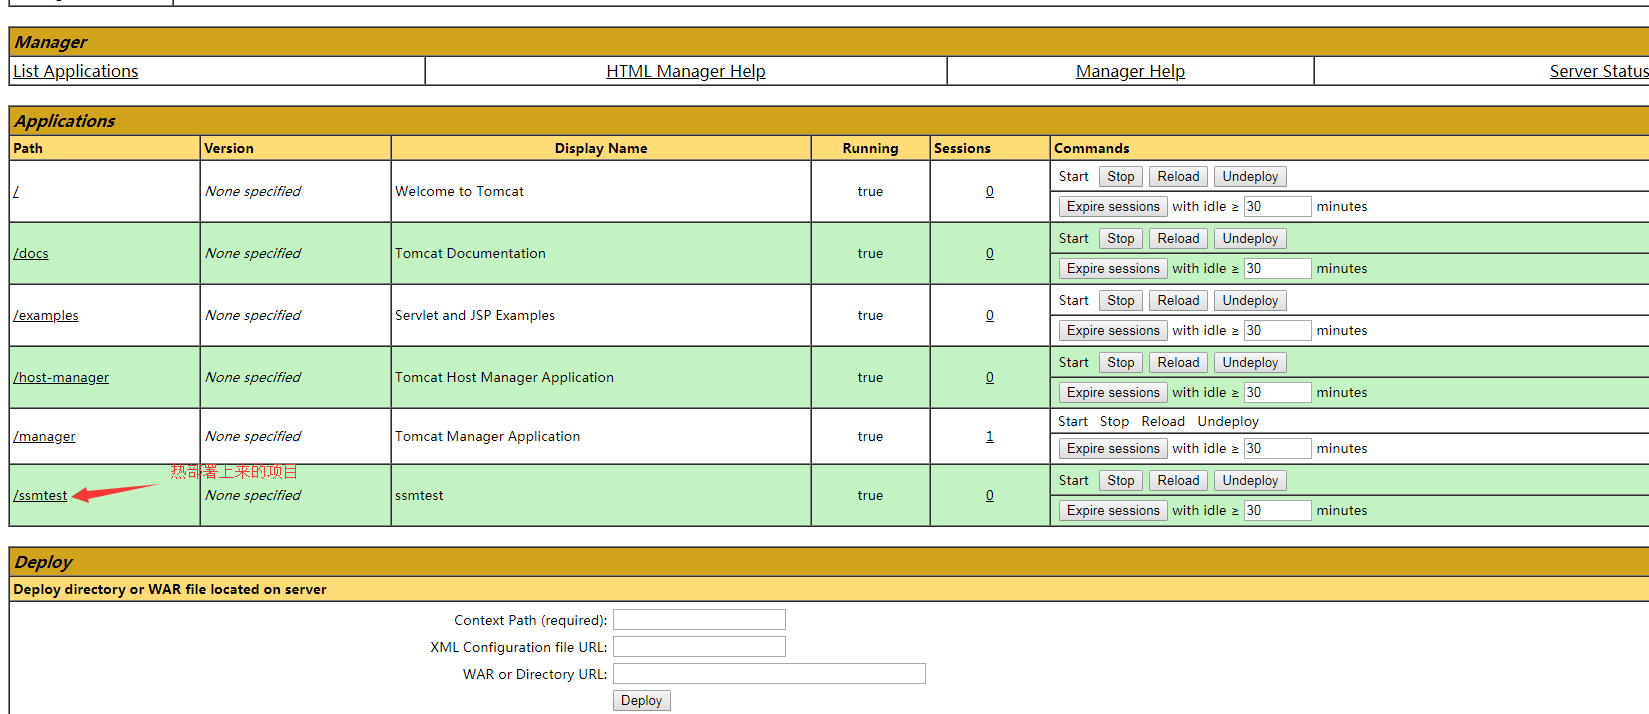Undeploy the Welcome to Tomcat application
The width and height of the screenshot is (1649, 714).
point(1250,176)
